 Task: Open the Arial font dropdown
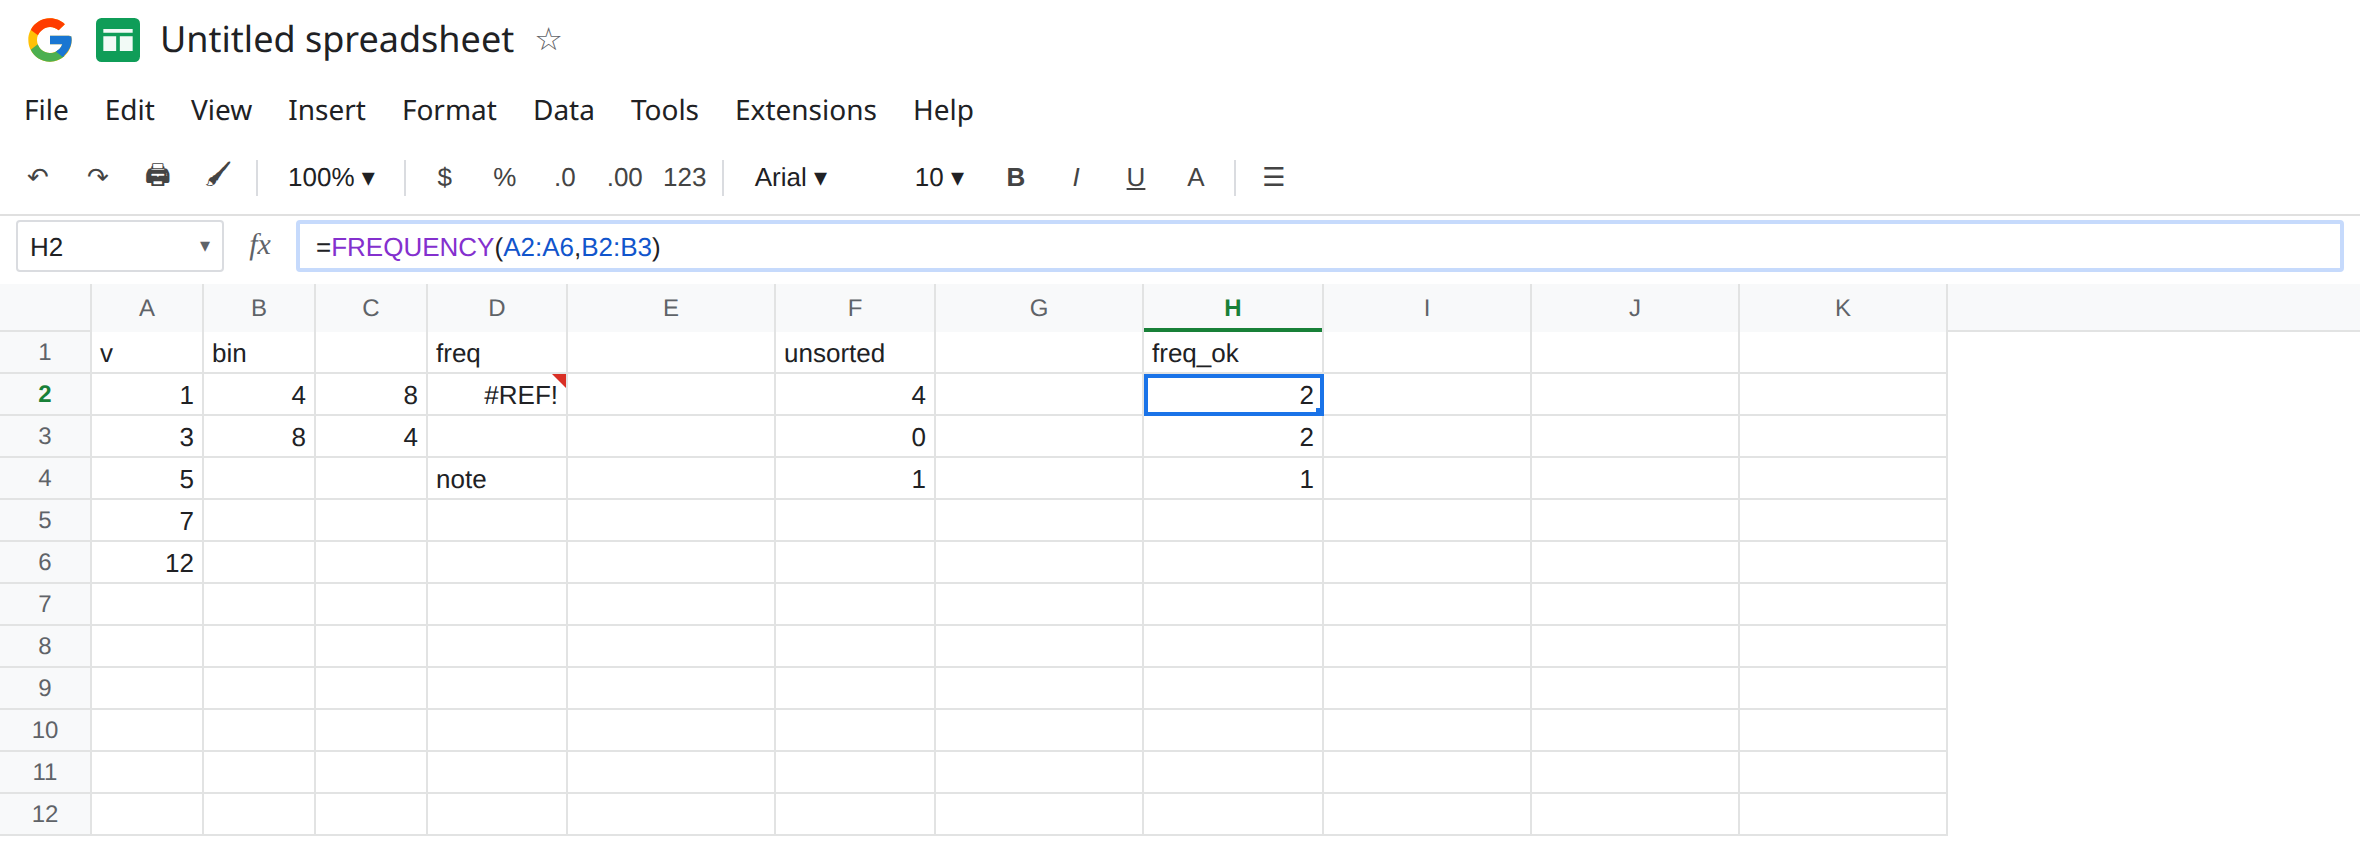(x=791, y=177)
